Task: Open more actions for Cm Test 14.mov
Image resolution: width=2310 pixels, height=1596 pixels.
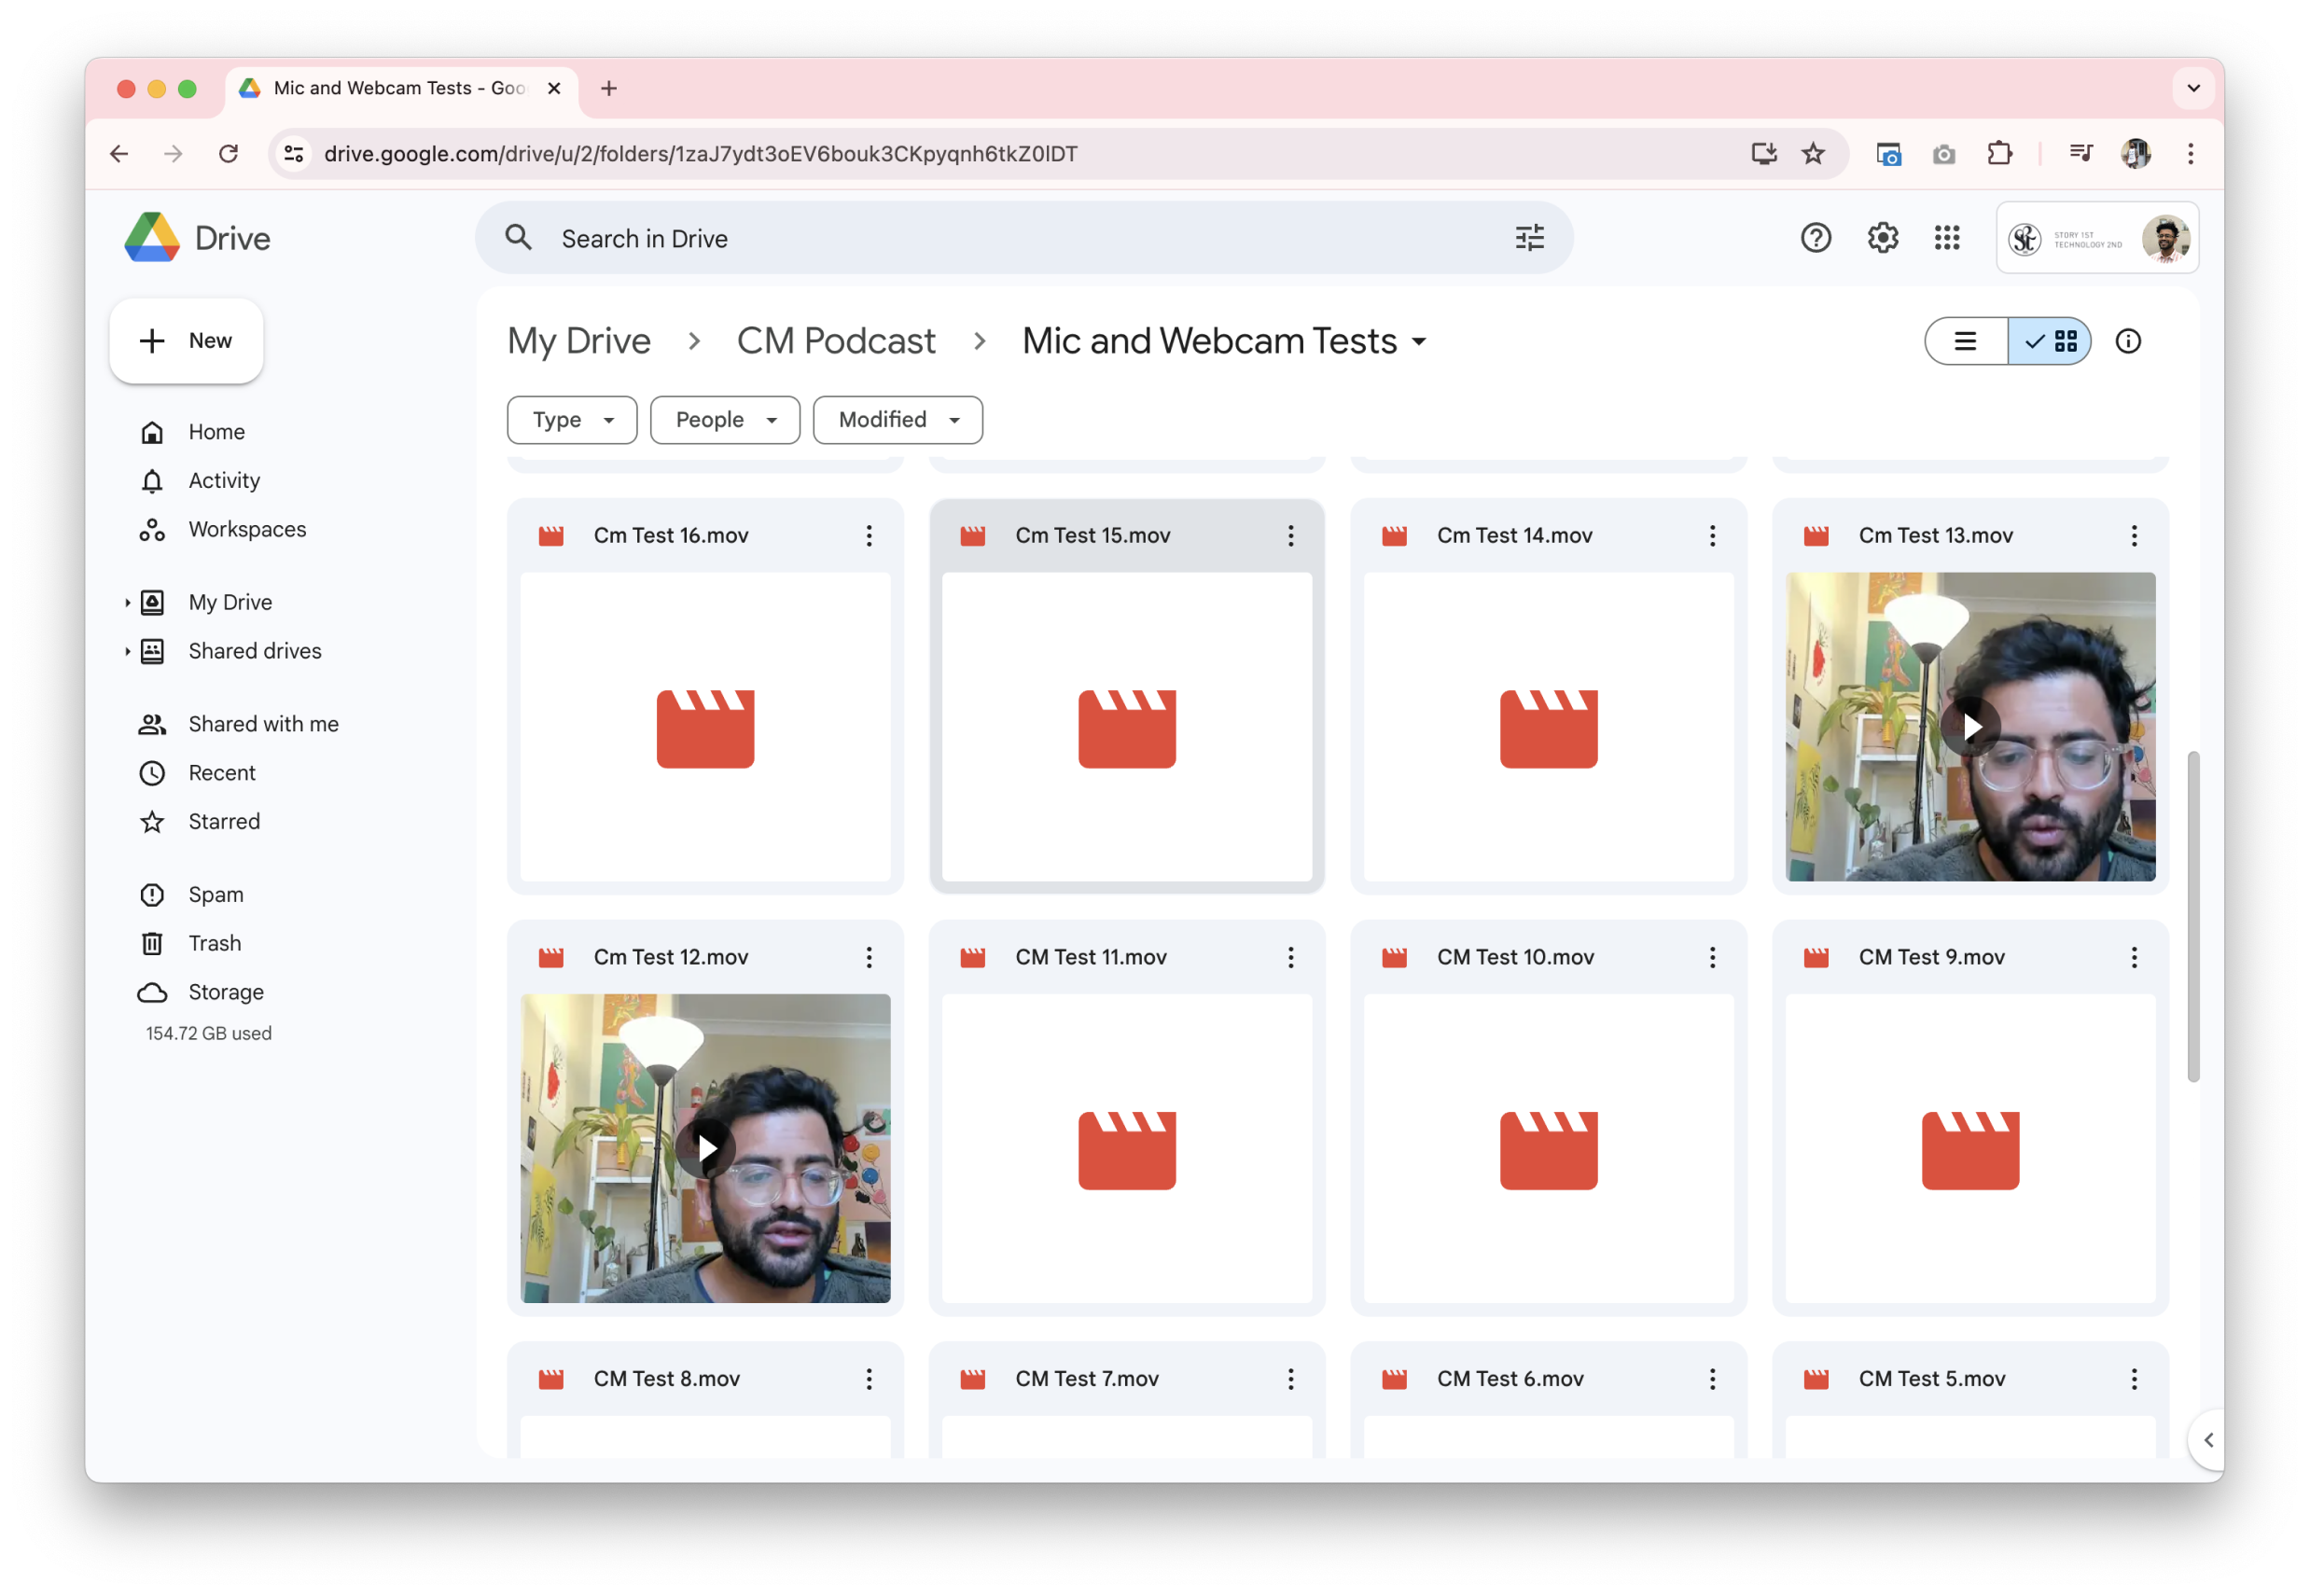Action: pos(1712,535)
